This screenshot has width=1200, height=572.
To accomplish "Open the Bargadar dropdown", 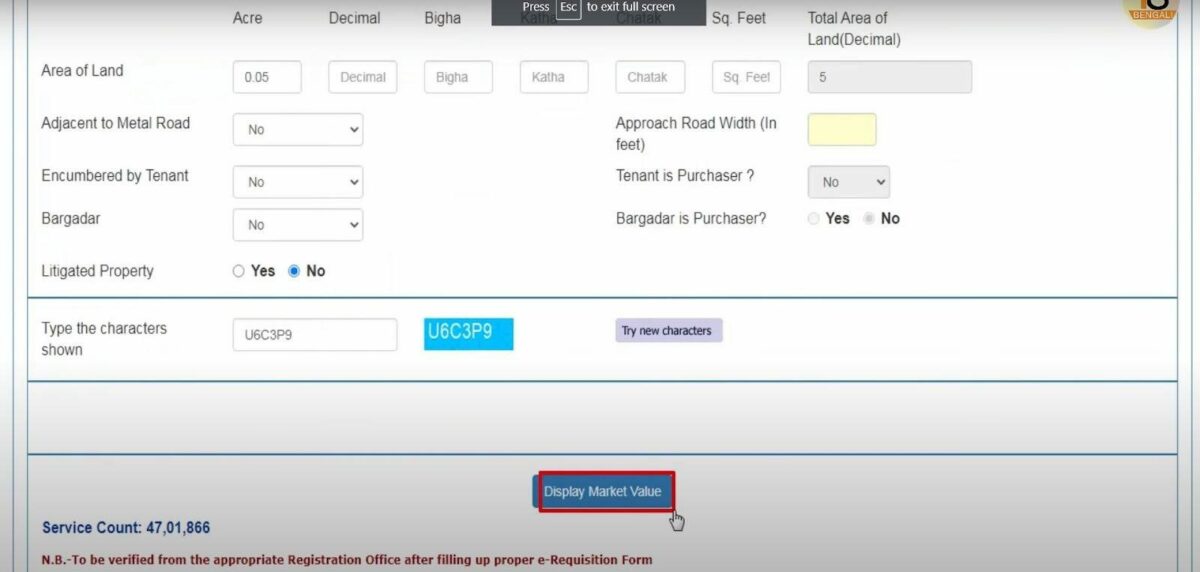I will point(297,225).
